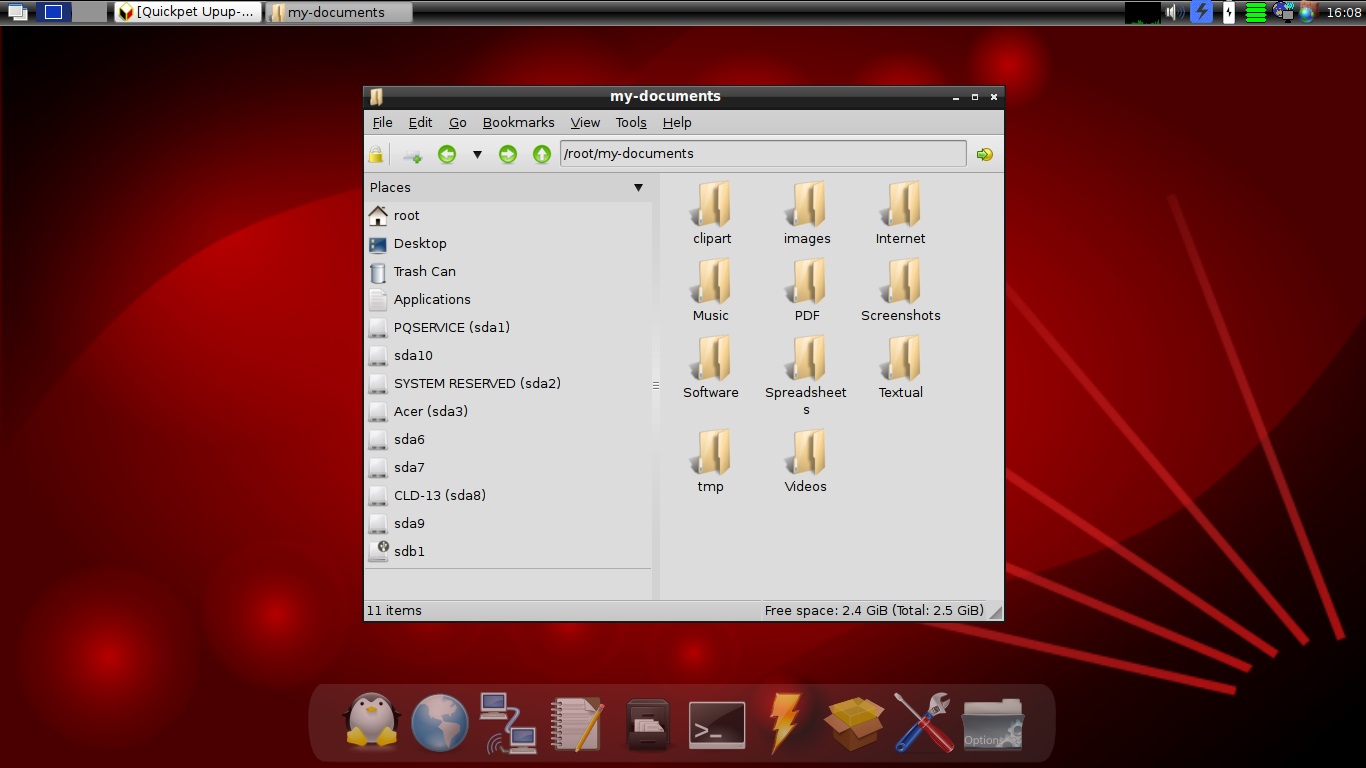Open the back history dropdown arrow
This screenshot has height=768, width=1366.
(x=477, y=155)
